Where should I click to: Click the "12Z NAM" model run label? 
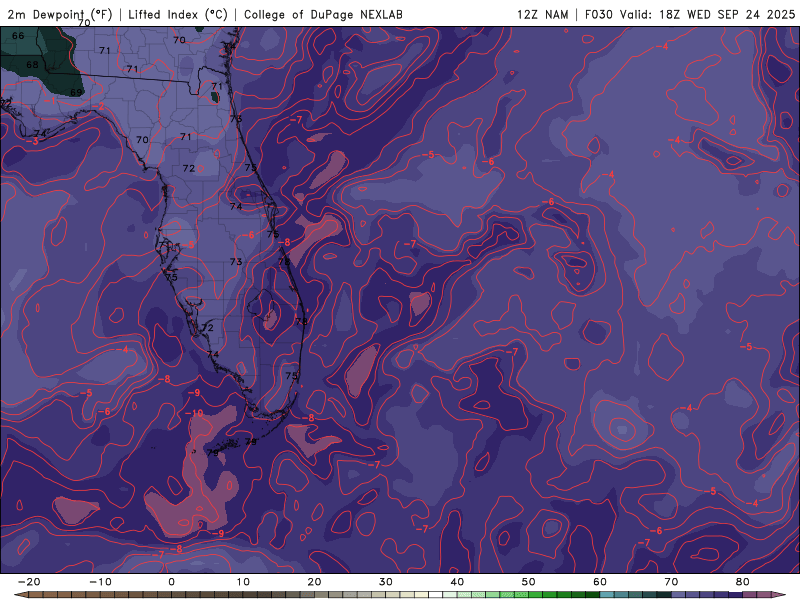coord(542,14)
